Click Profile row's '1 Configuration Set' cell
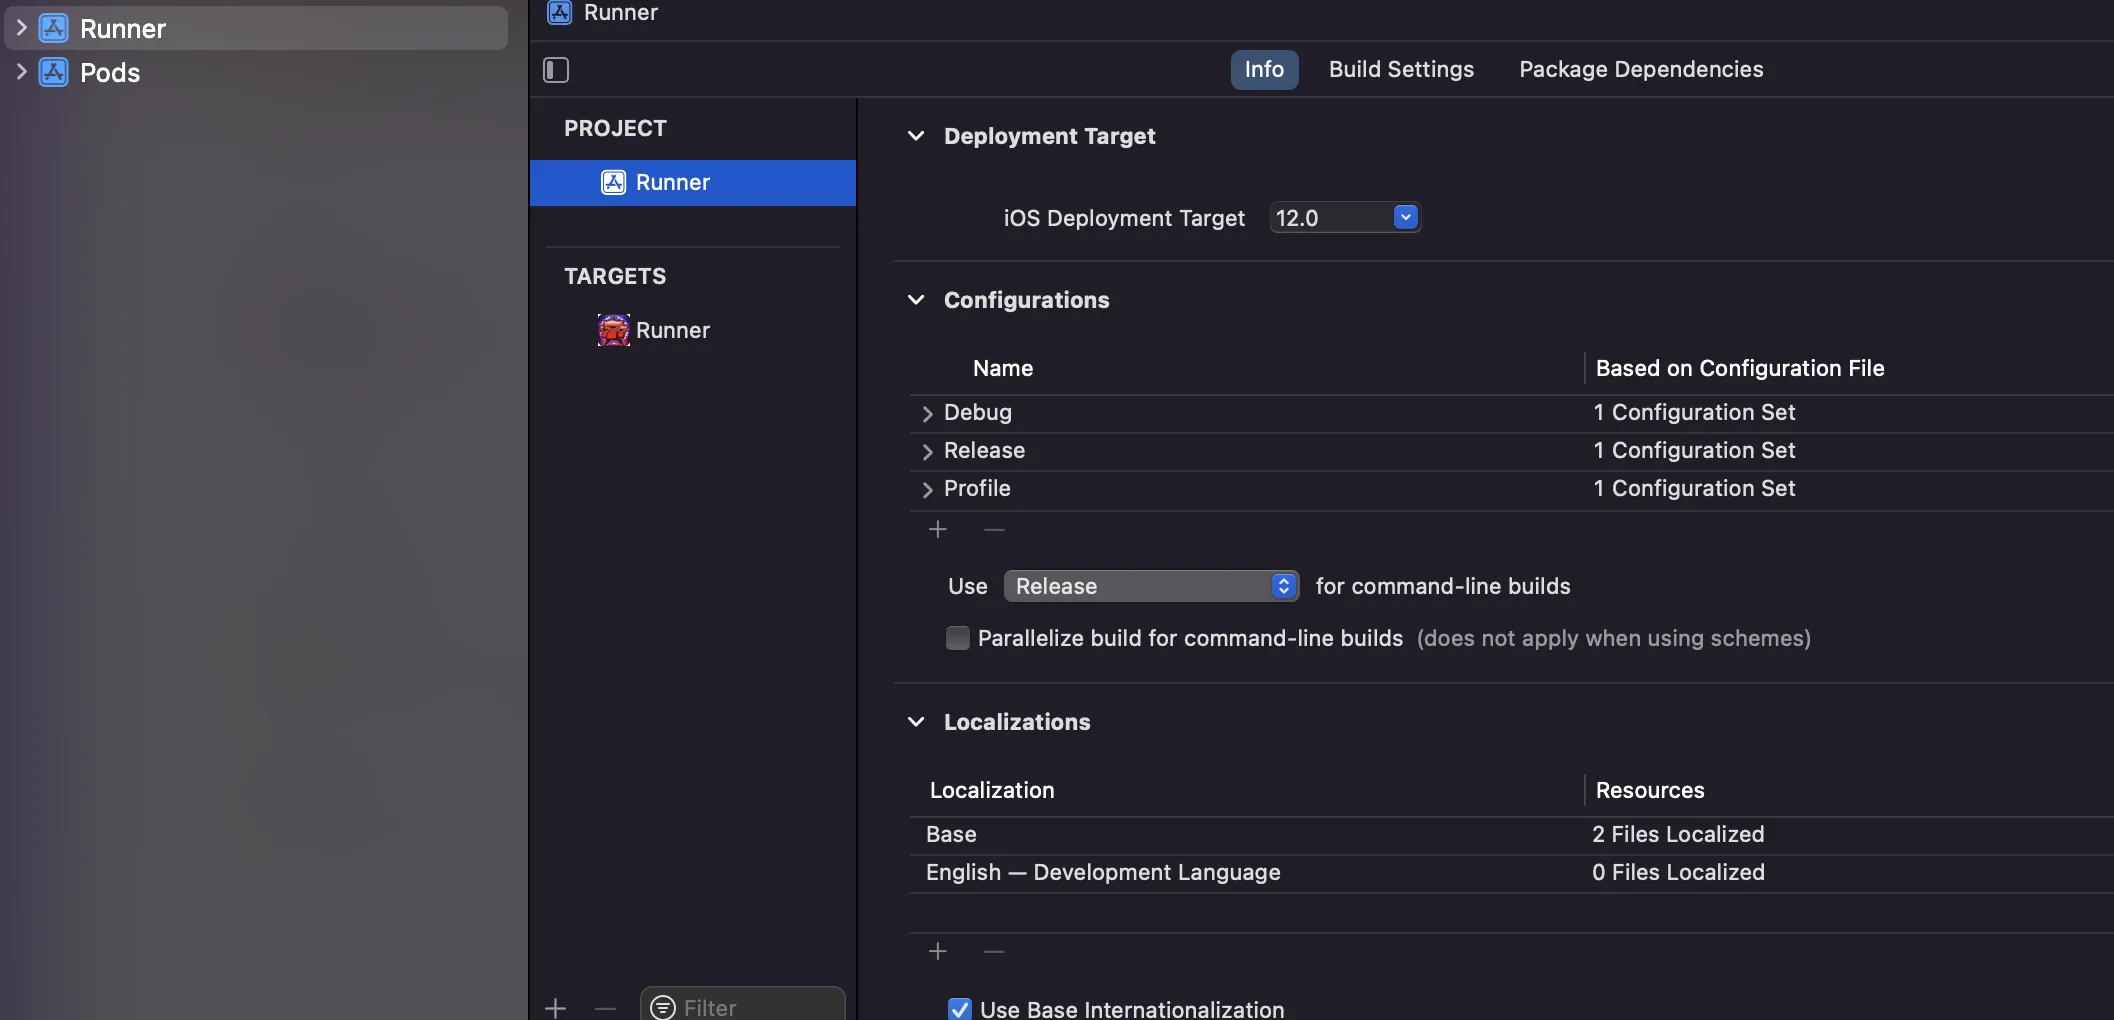The image size is (2114, 1020). tap(1694, 488)
